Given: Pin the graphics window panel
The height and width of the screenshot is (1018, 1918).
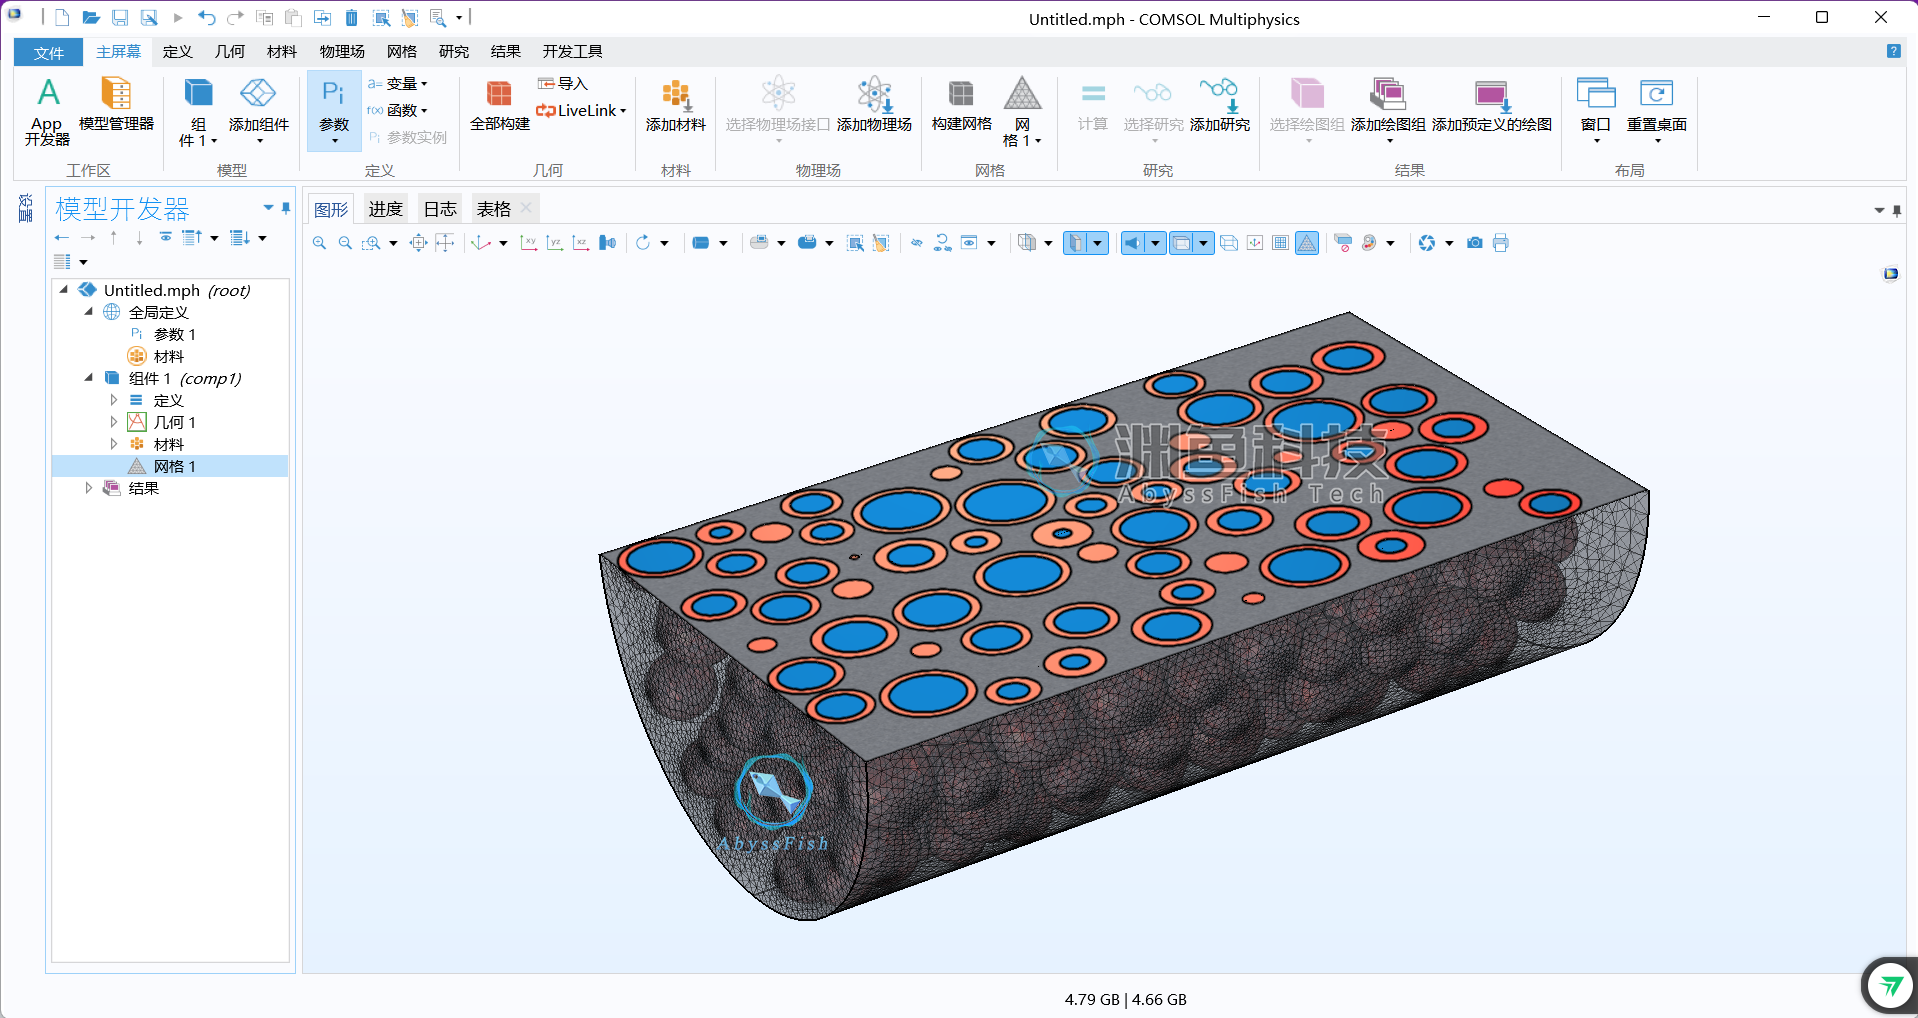Looking at the screenshot, I should coord(1897,211).
